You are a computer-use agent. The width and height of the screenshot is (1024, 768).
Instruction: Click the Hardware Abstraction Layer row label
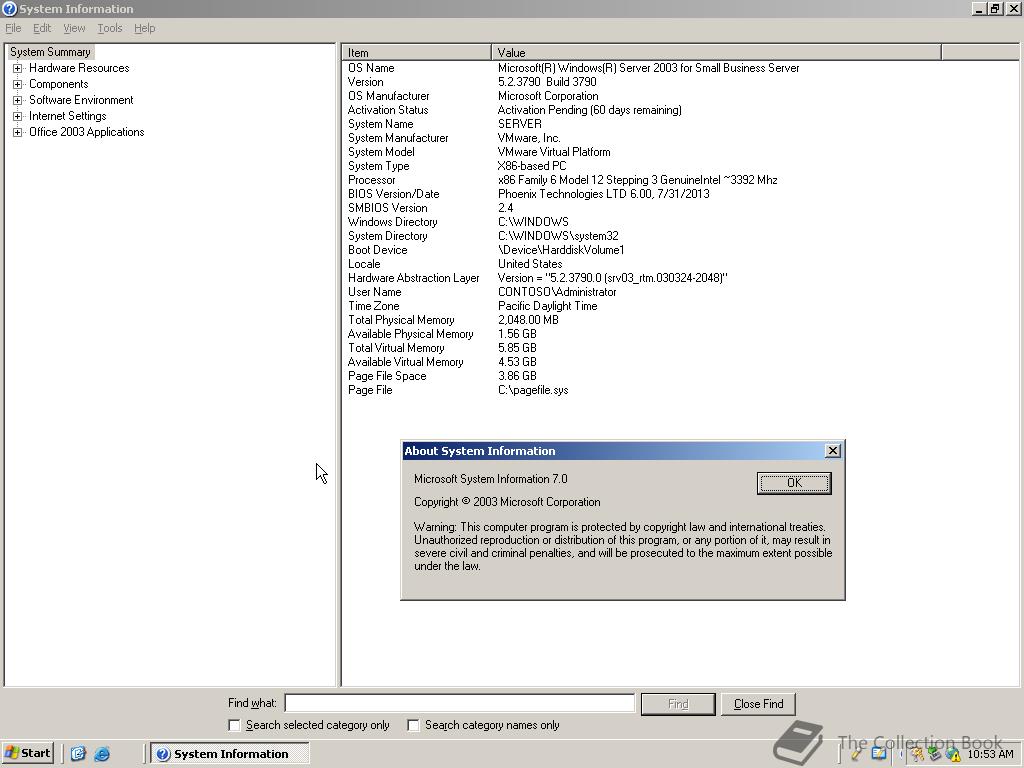pos(413,278)
